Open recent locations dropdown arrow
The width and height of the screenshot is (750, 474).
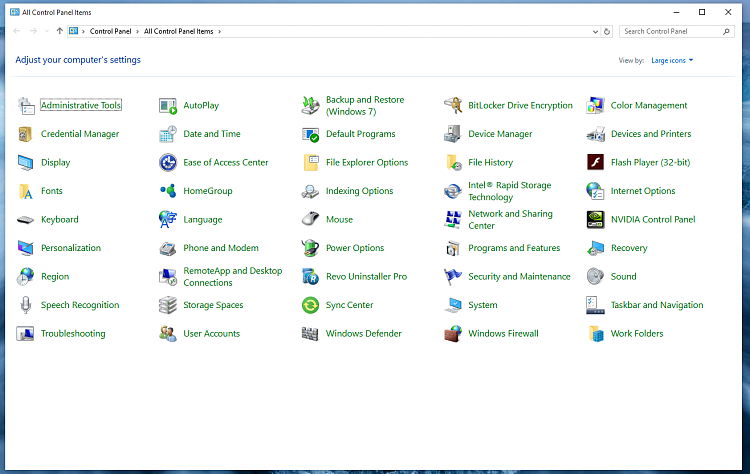(x=46, y=32)
